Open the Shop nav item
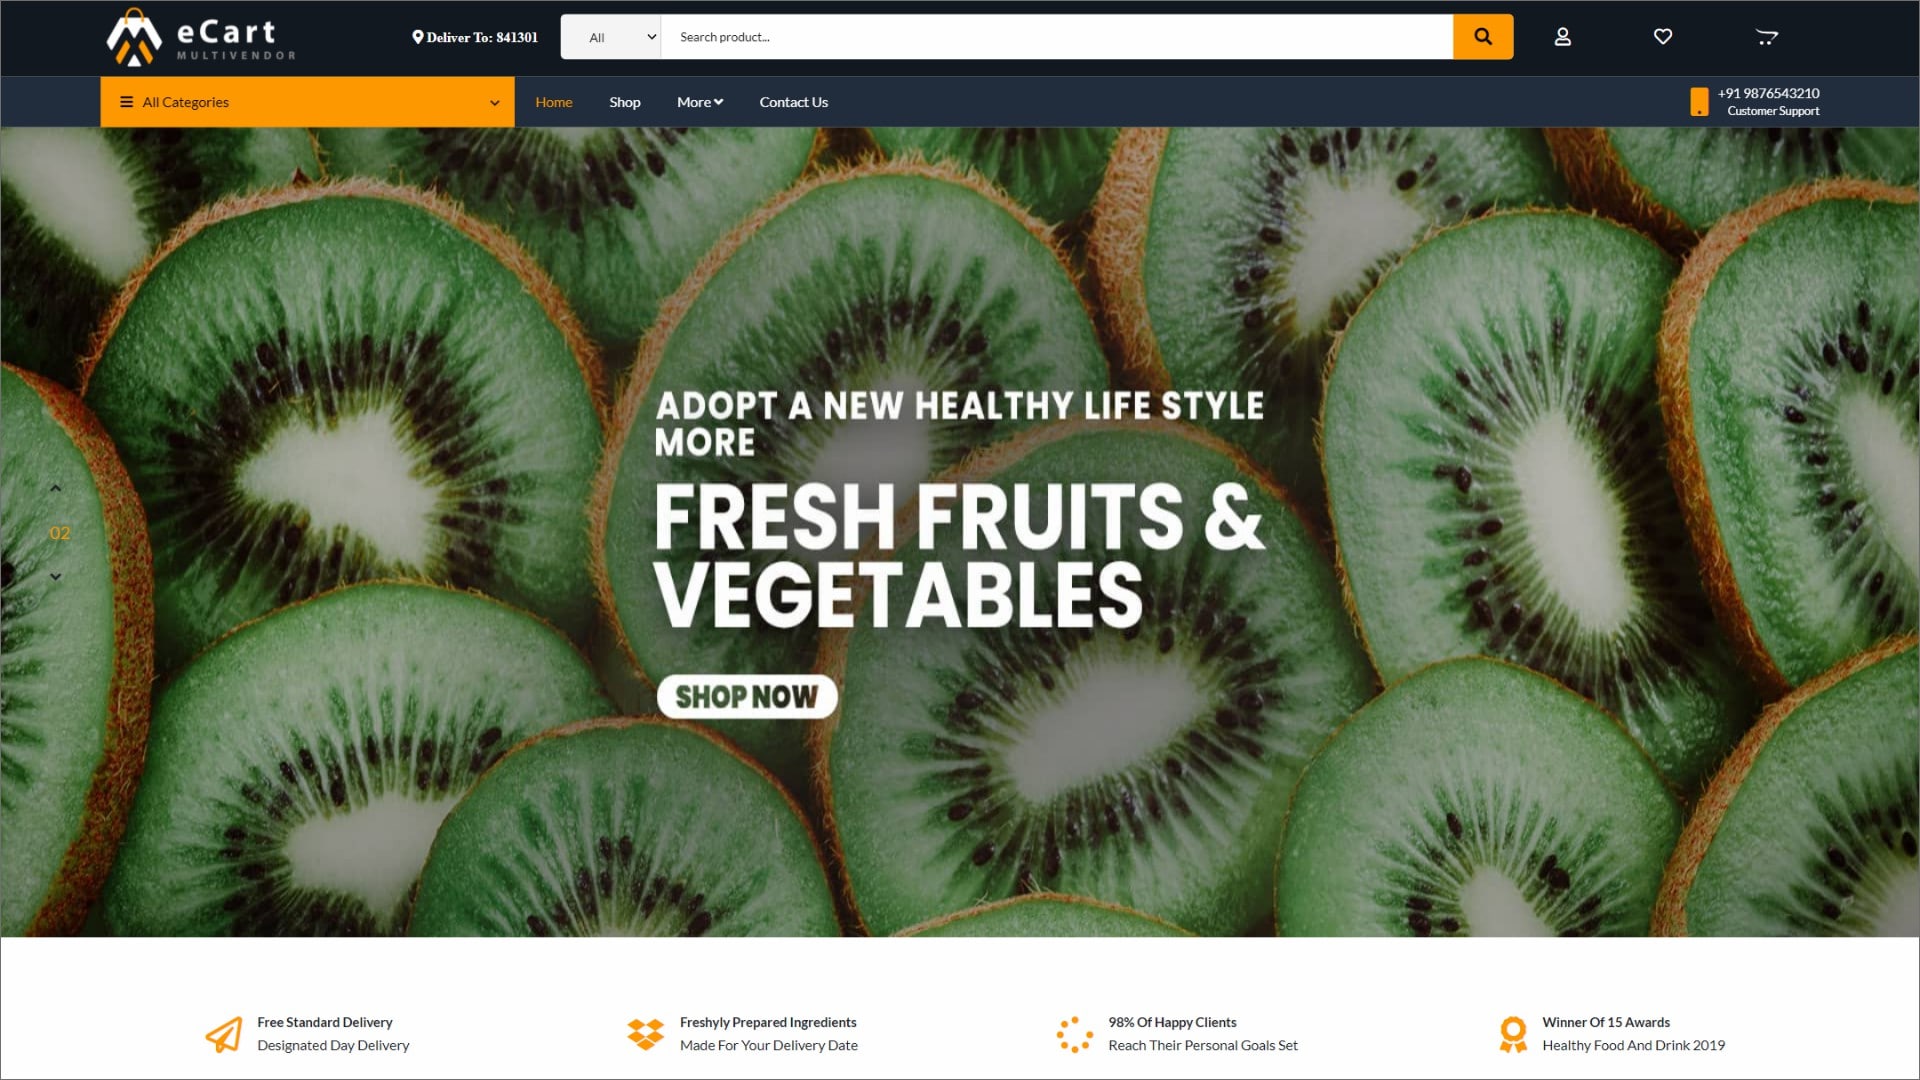 point(625,102)
